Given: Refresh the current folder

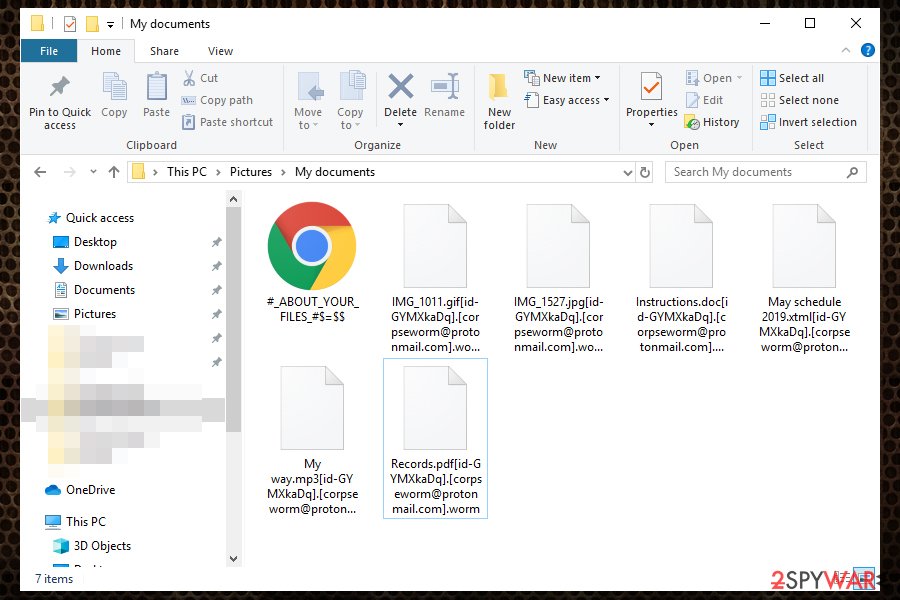Looking at the screenshot, I should click(x=645, y=172).
